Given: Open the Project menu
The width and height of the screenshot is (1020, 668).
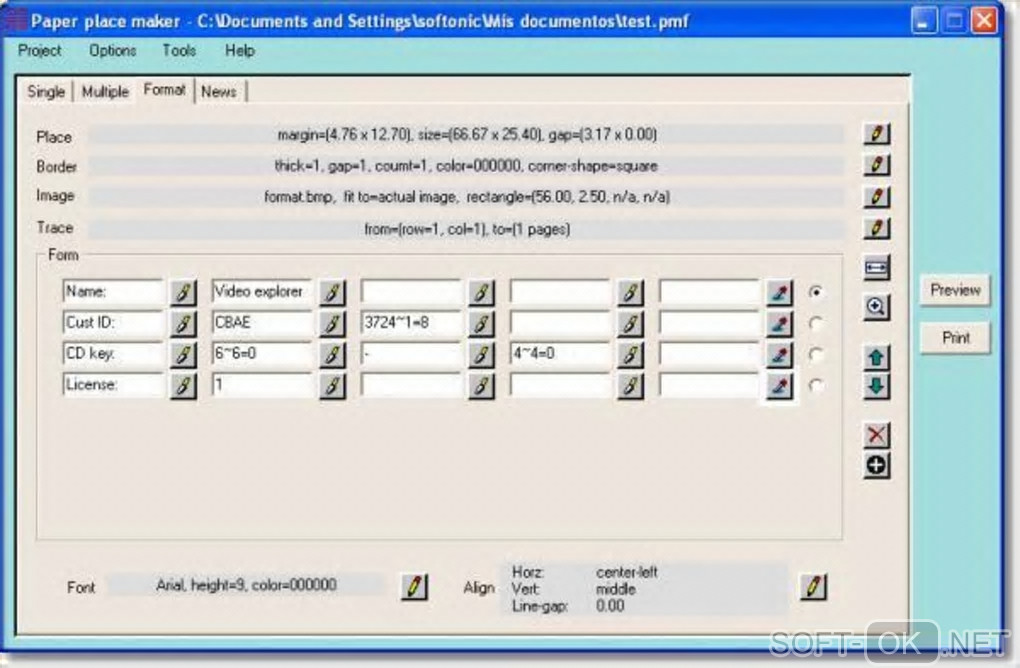Looking at the screenshot, I should click(40, 51).
